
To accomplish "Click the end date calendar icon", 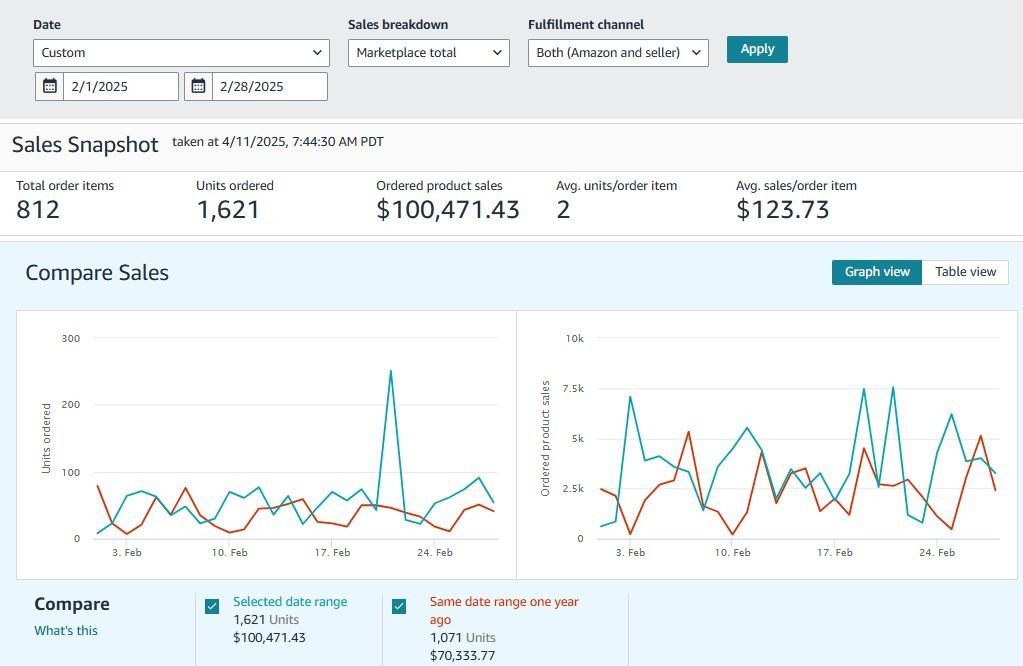I will pyautogui.click(x=200, y=86).
